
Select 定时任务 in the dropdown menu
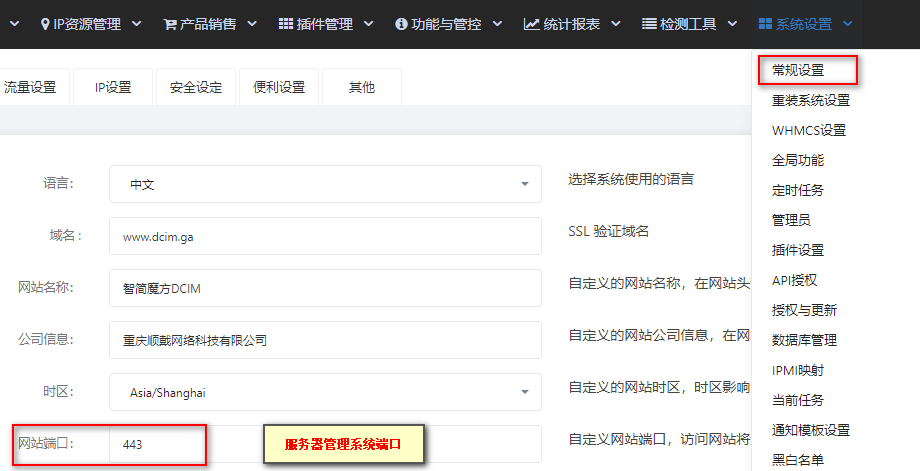pyautogui.click(x=798, y=190)
